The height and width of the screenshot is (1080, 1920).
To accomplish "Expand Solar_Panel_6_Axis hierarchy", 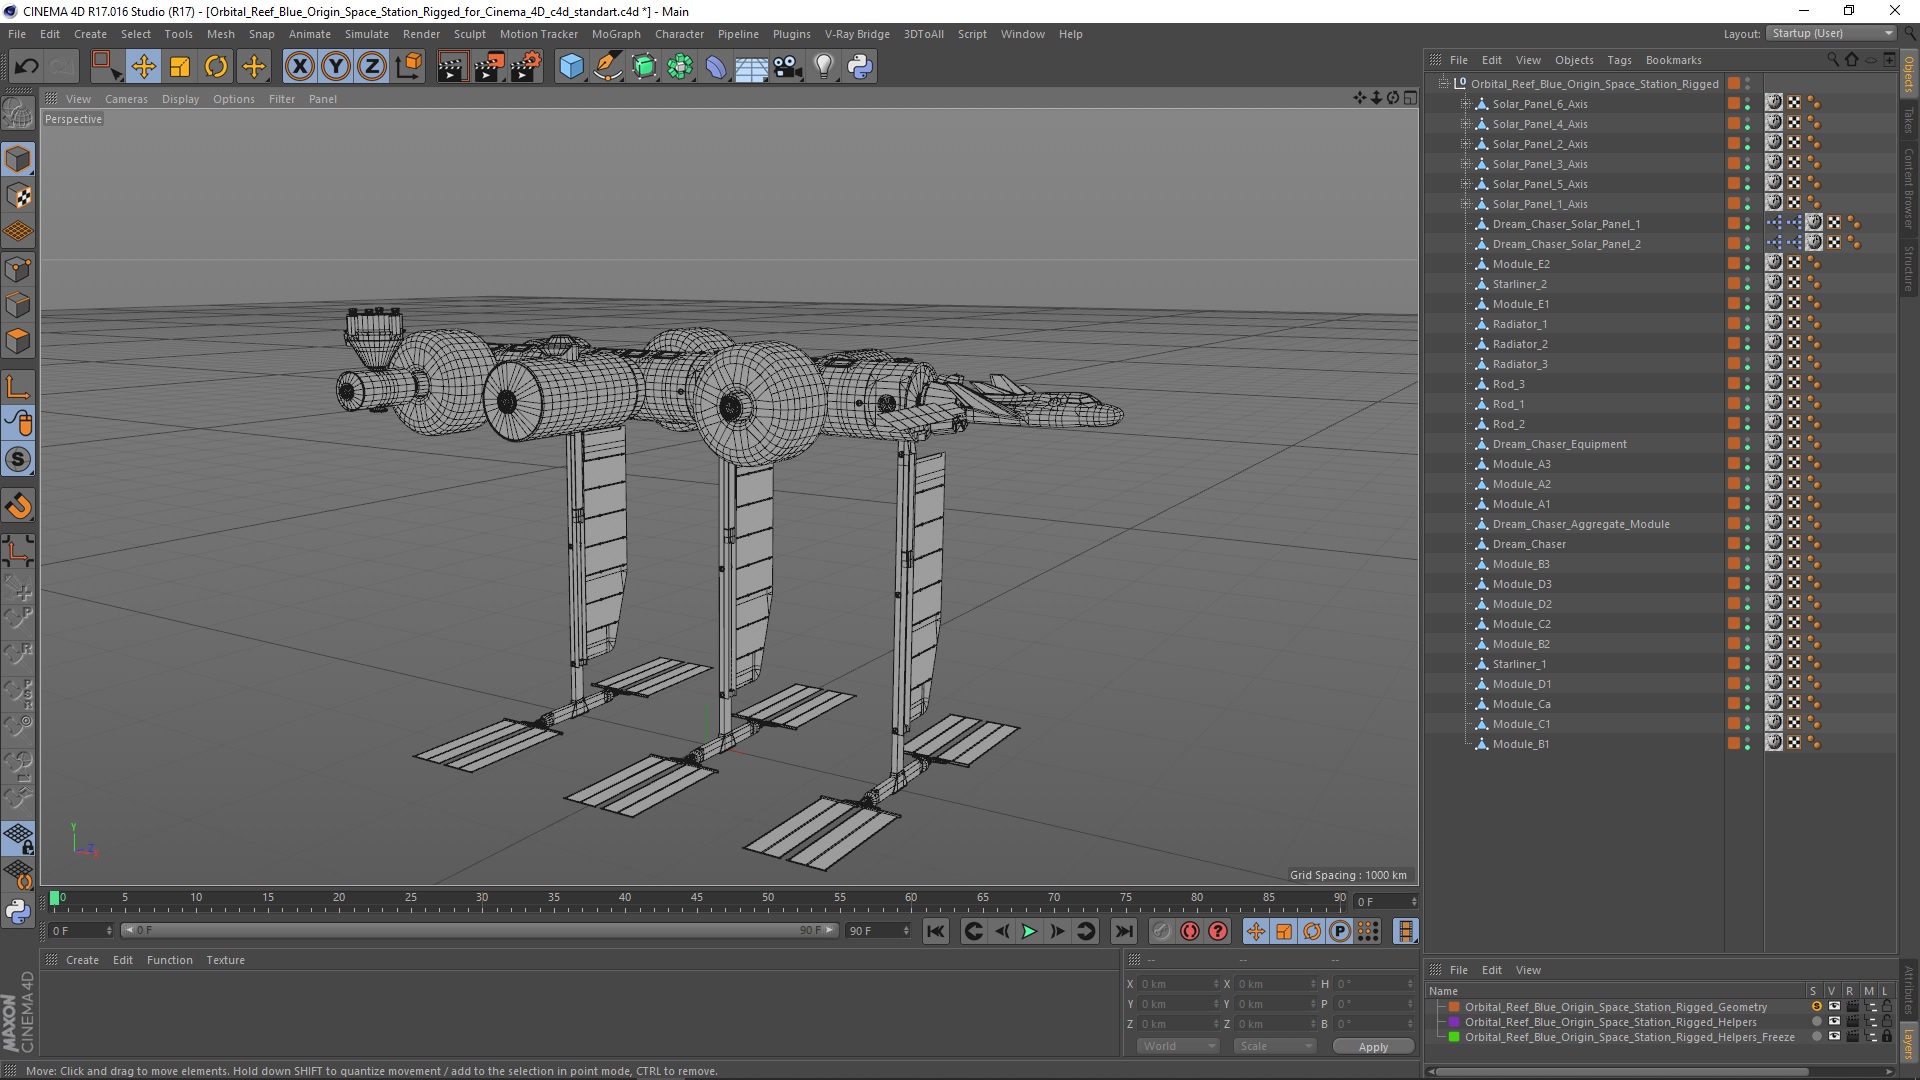I will (1466, 104).
